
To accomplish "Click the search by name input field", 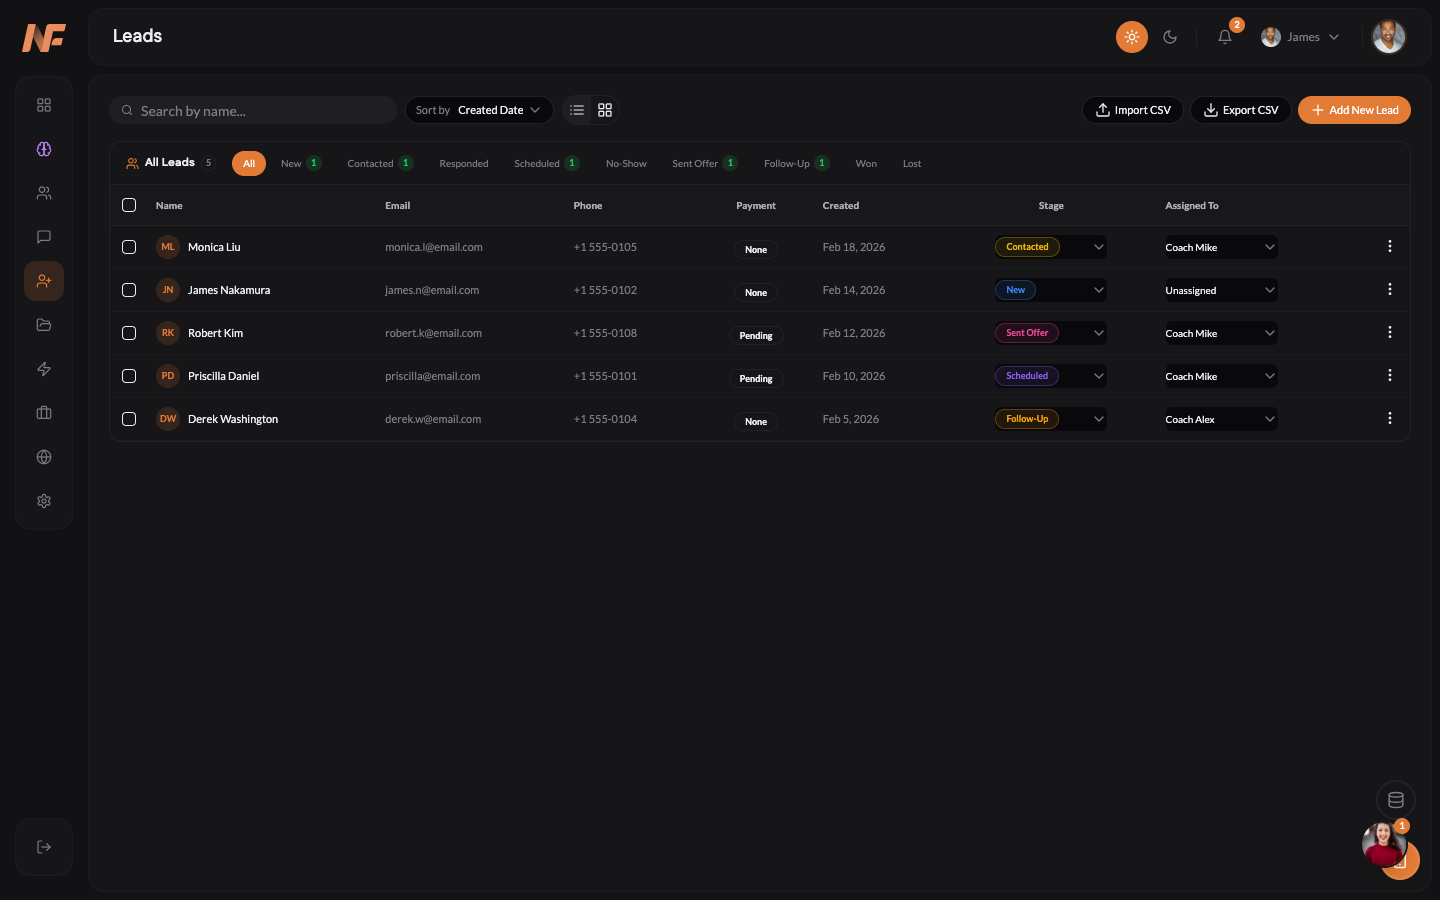I will click(x=252, y=110).
